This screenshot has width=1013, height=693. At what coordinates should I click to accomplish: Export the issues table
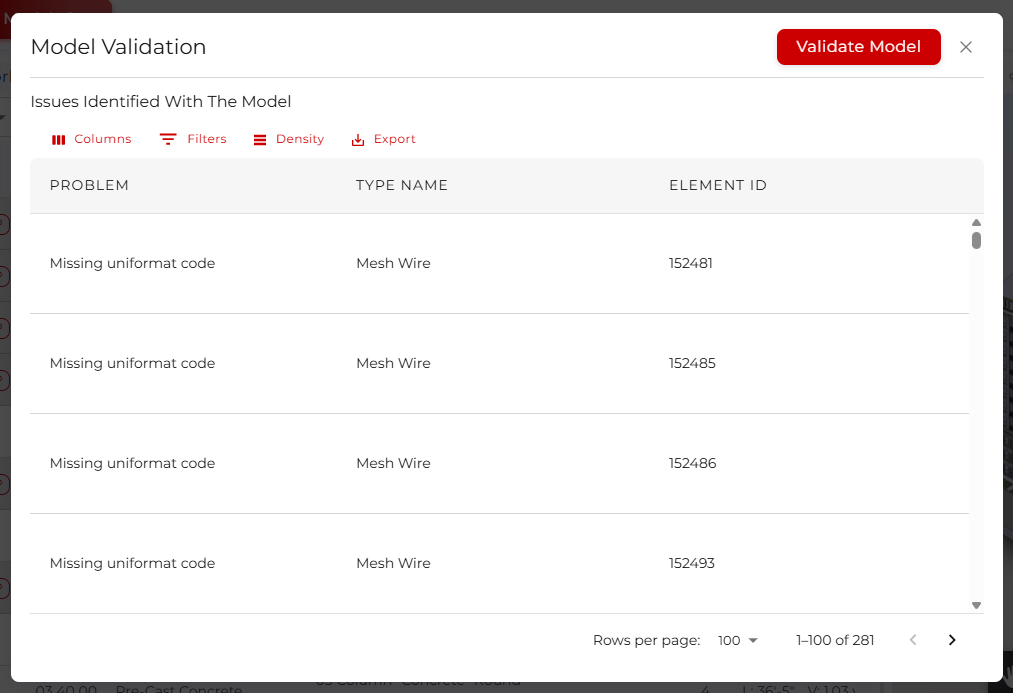point(383,139)
